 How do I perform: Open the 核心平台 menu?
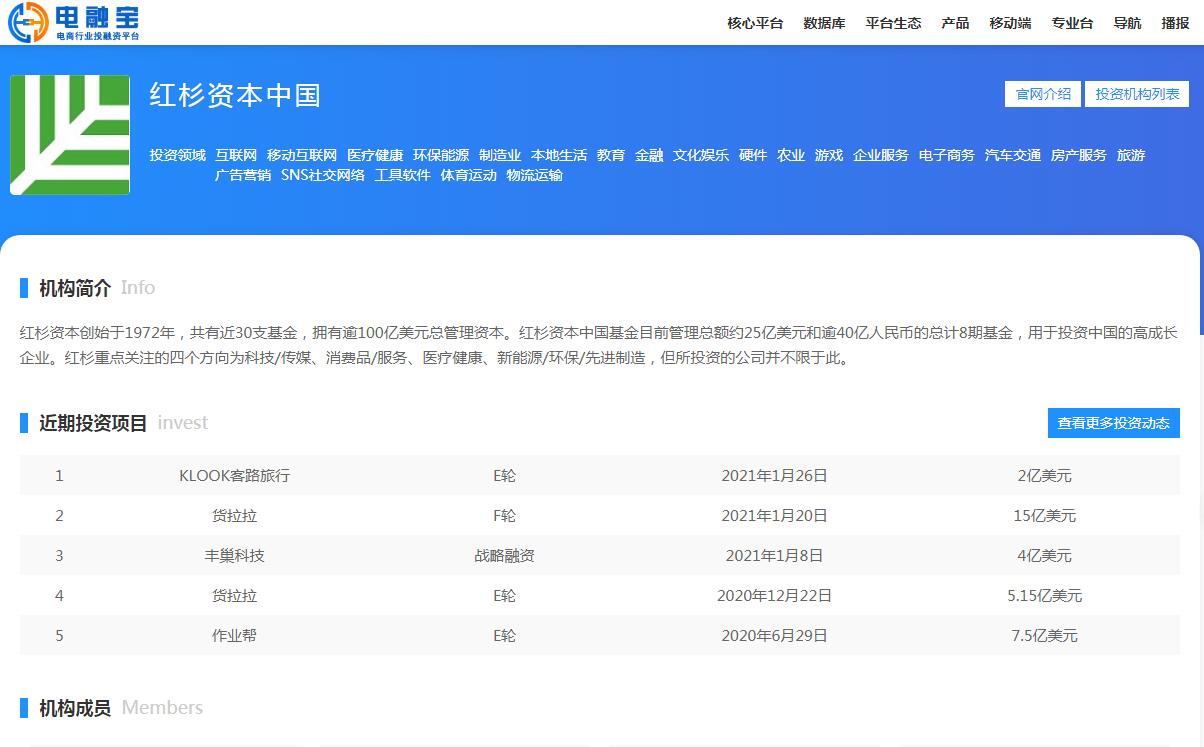(x=755, y=23)
